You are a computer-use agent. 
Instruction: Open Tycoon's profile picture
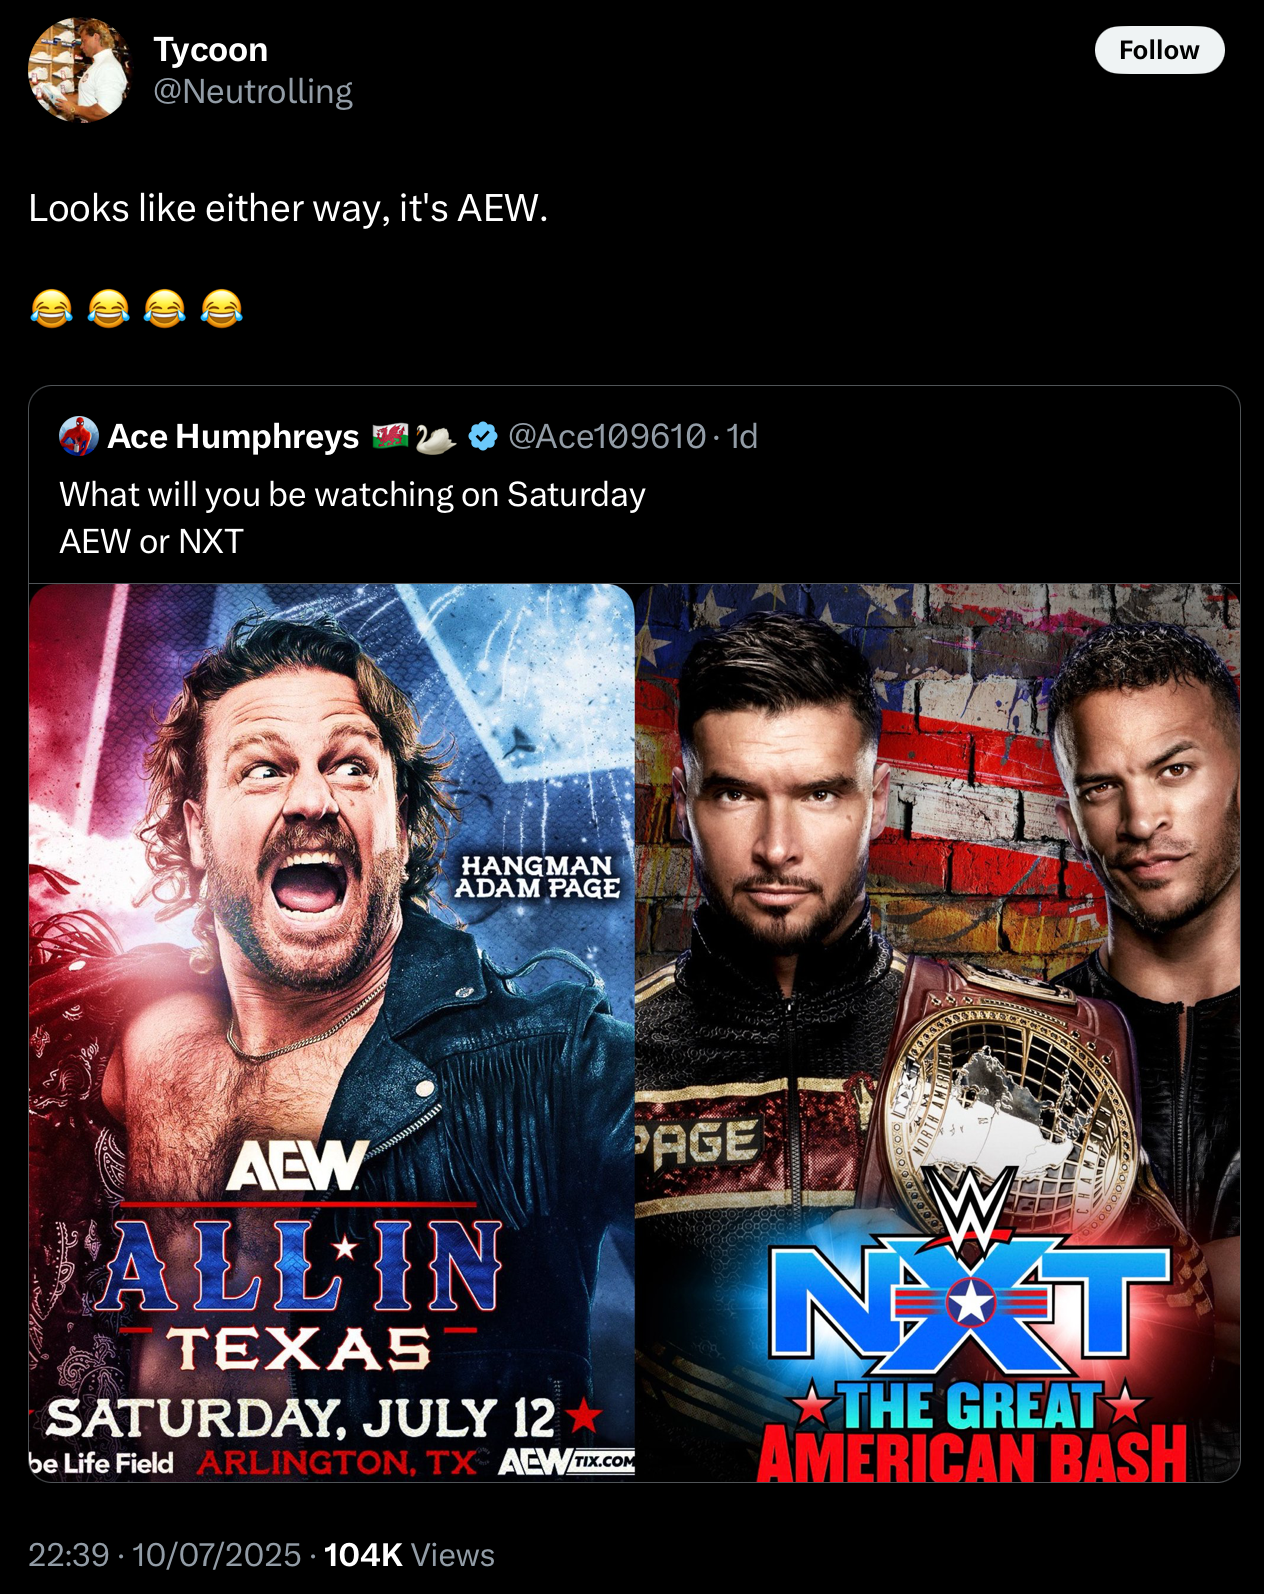(x=80, y=70)
